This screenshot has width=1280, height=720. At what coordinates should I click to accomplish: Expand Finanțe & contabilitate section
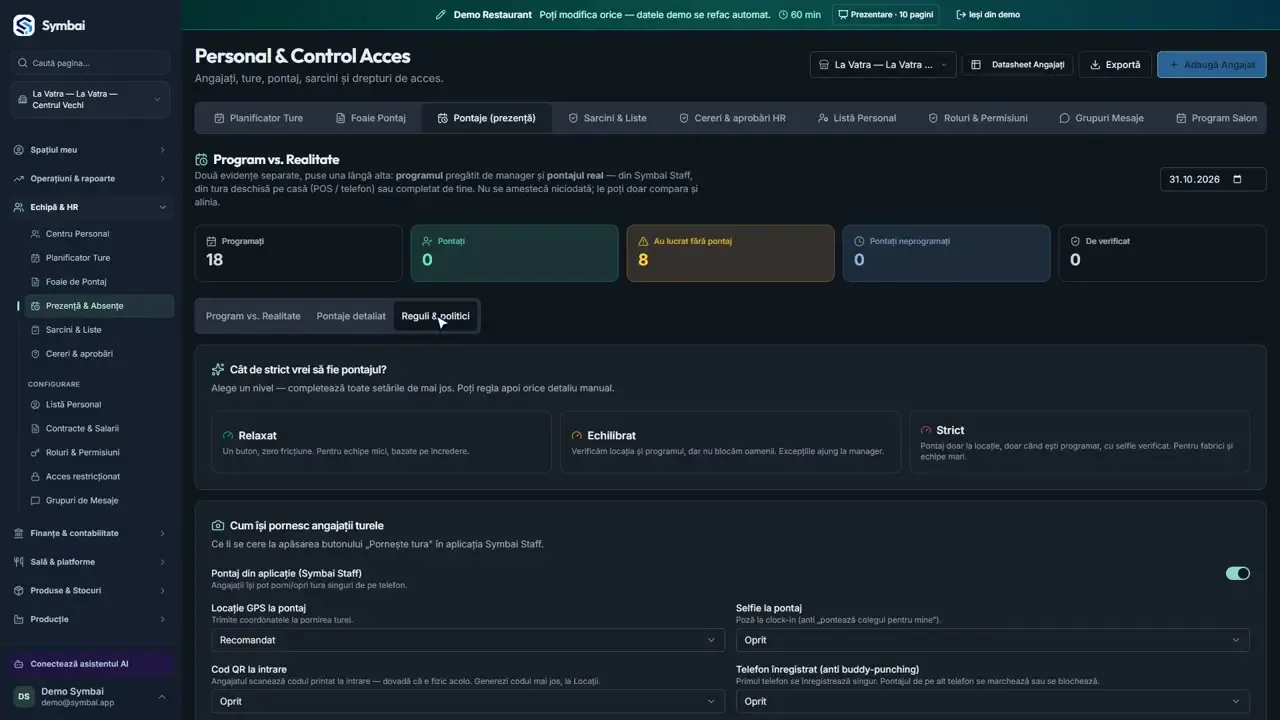click(90, 534)
